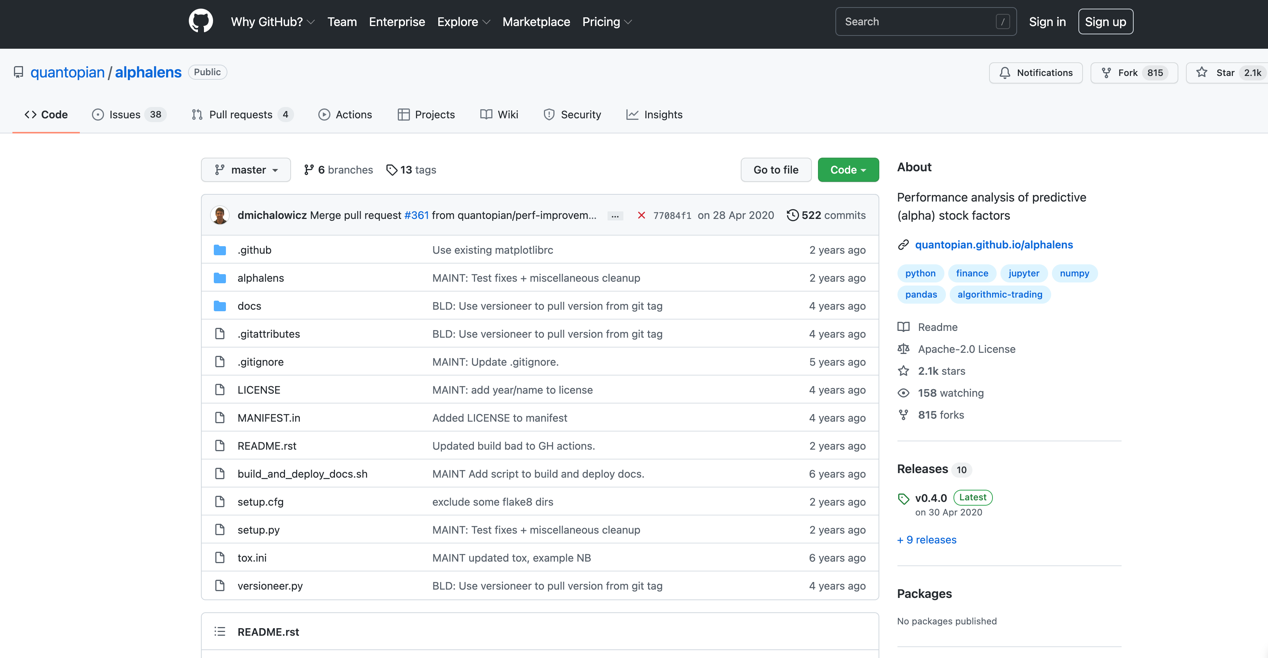This screenshot has height=658, width=1268.
Task: Go to the Insights tab
Action: pyautogui.click(x=654, y=115)
